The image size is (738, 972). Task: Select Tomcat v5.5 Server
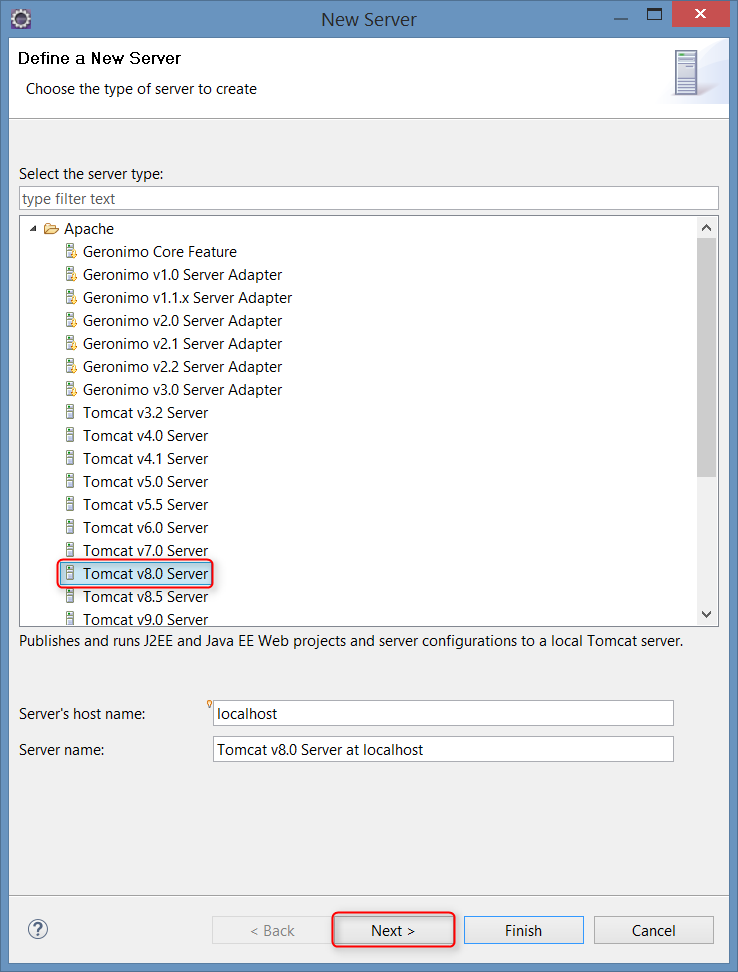pyautogui.click(x=146, y=504)
